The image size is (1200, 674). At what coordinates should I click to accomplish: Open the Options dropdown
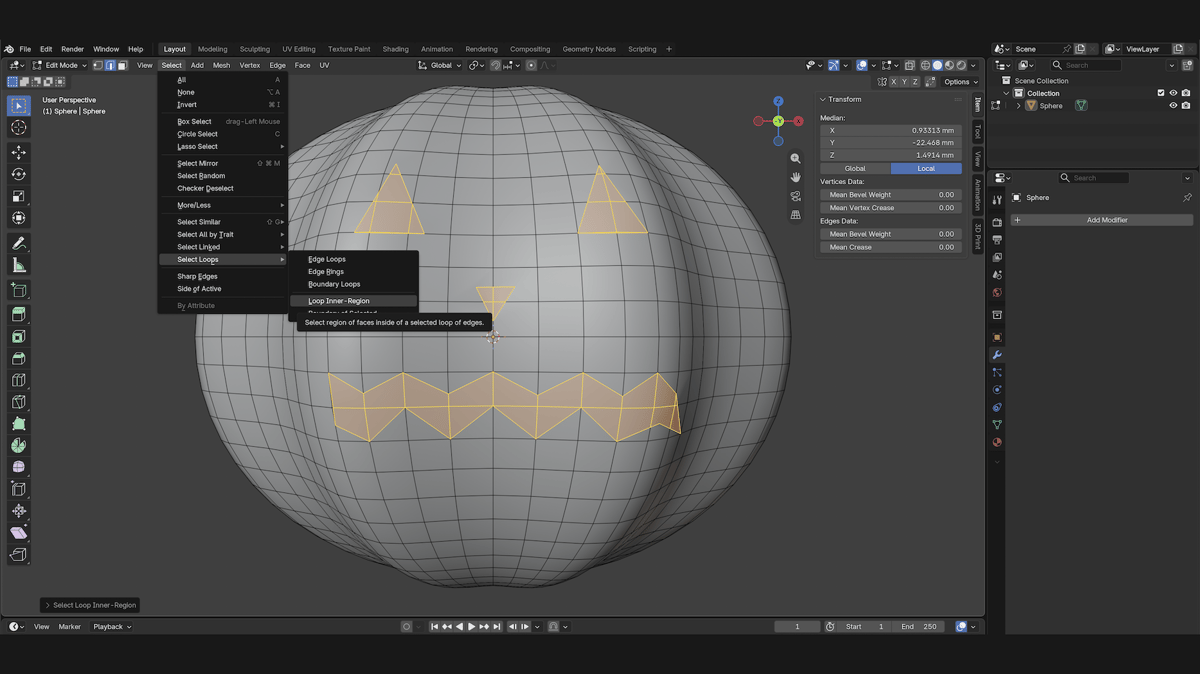pyautogui.click(x=960, y=82)
